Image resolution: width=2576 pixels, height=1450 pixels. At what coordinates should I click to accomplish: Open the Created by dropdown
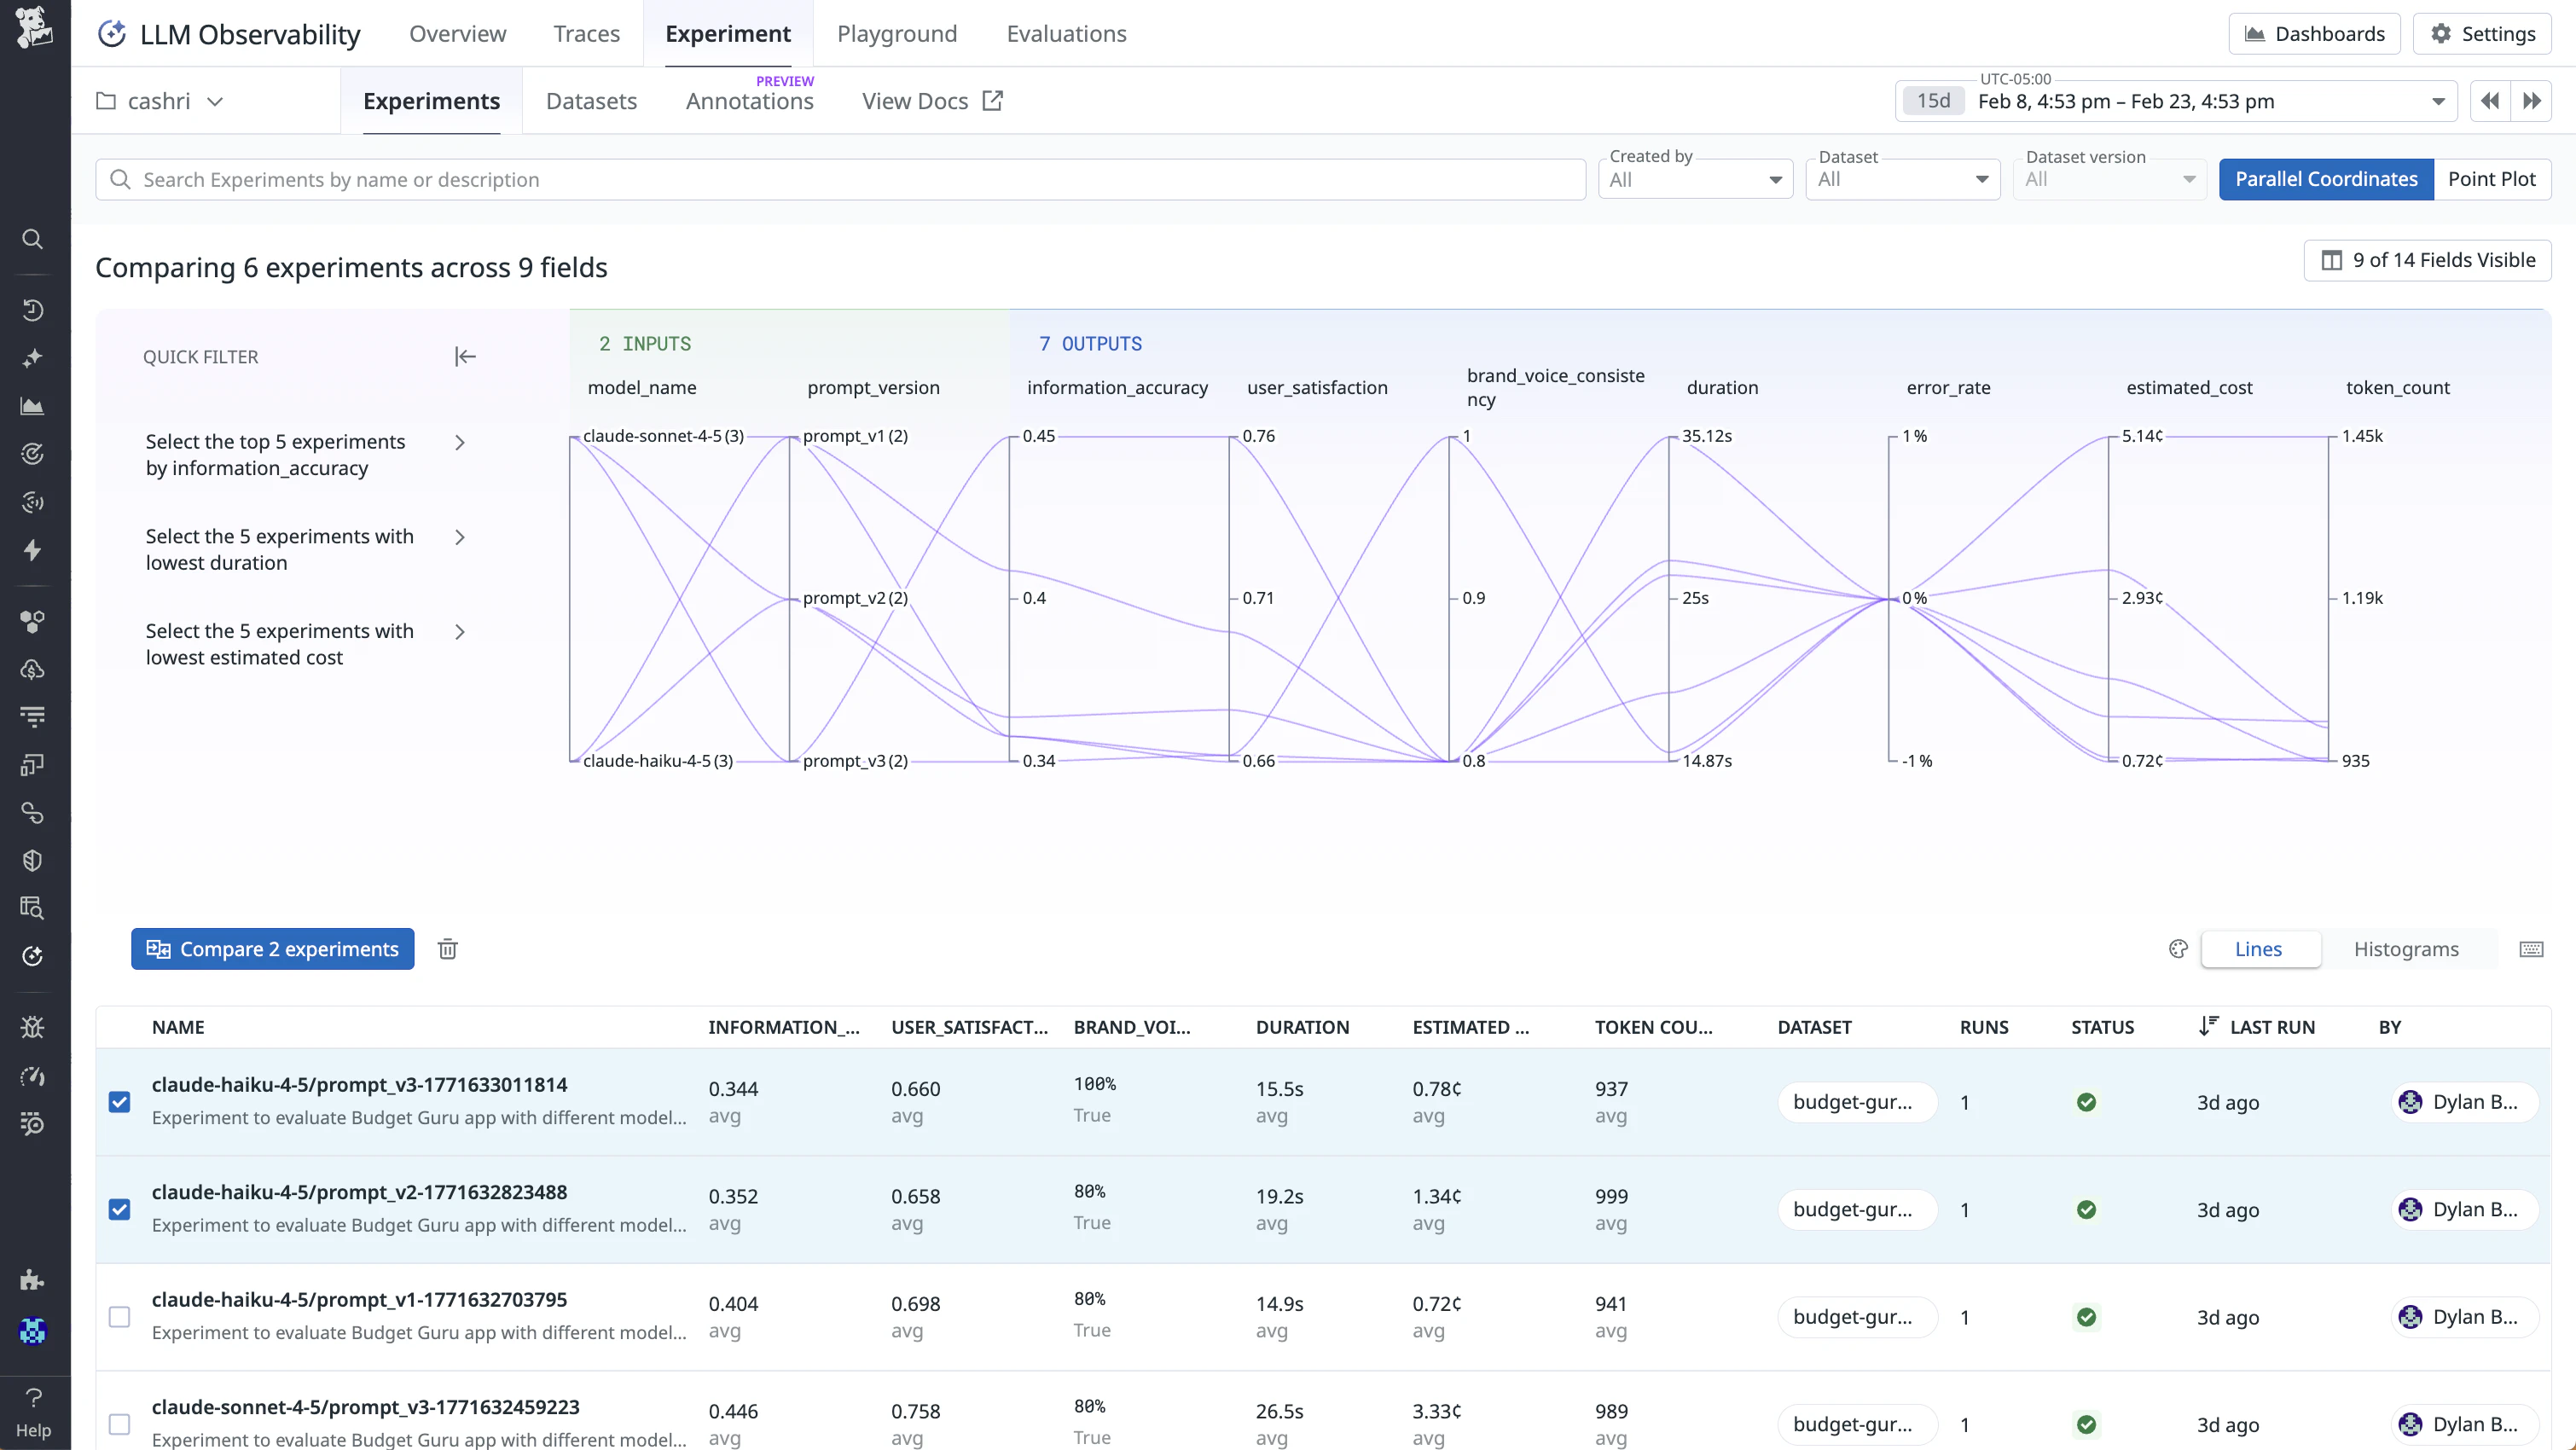click(1694, 179)
